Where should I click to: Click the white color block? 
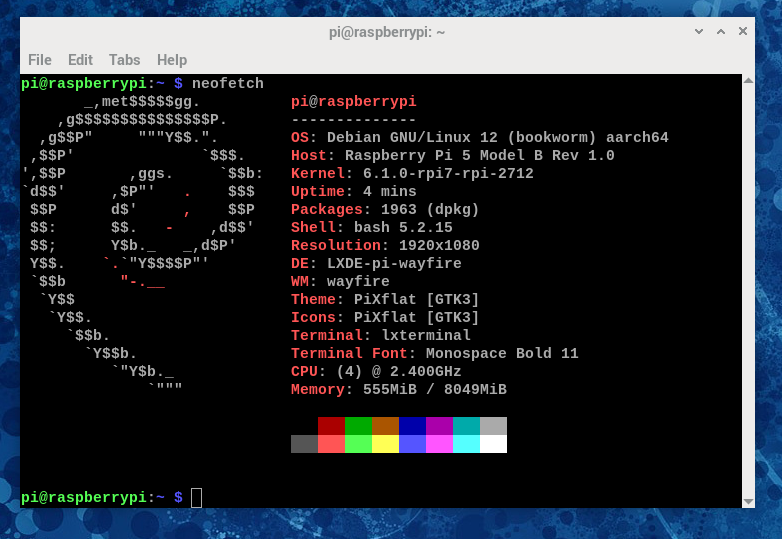(x=493, y=444)
